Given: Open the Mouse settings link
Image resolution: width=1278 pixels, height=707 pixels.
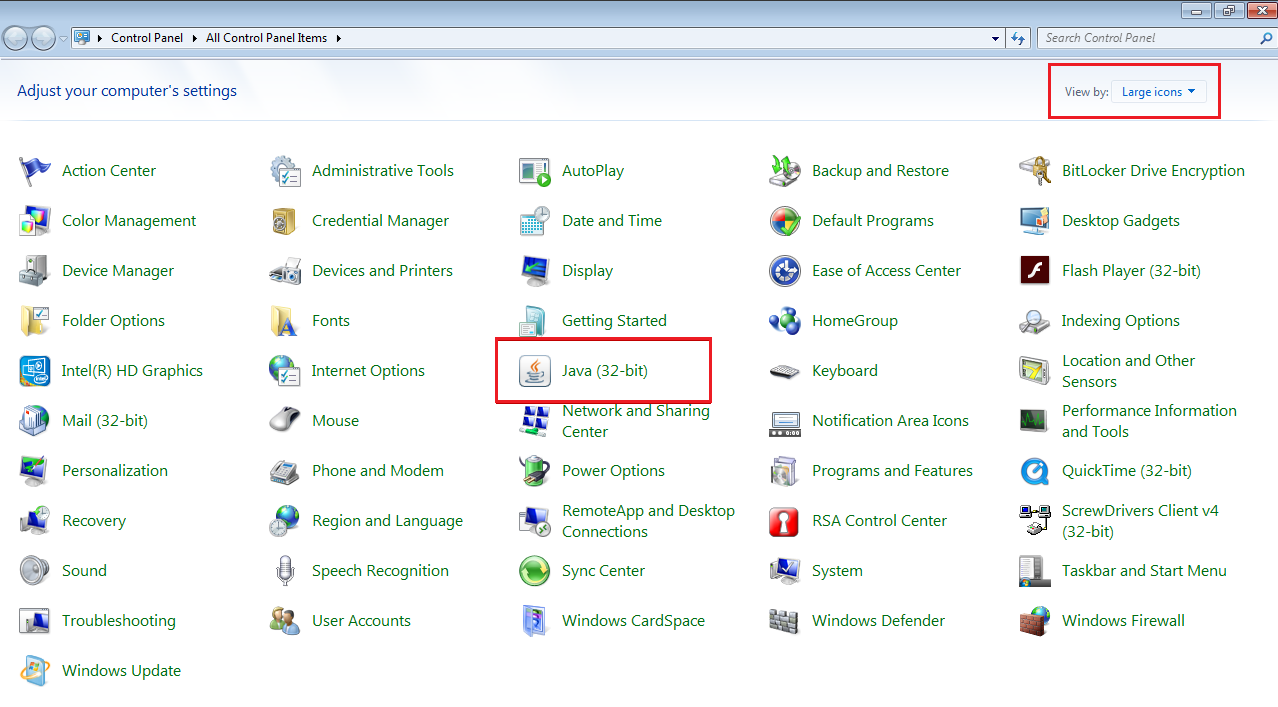Looking at the screenshot, I should point(335,421).
